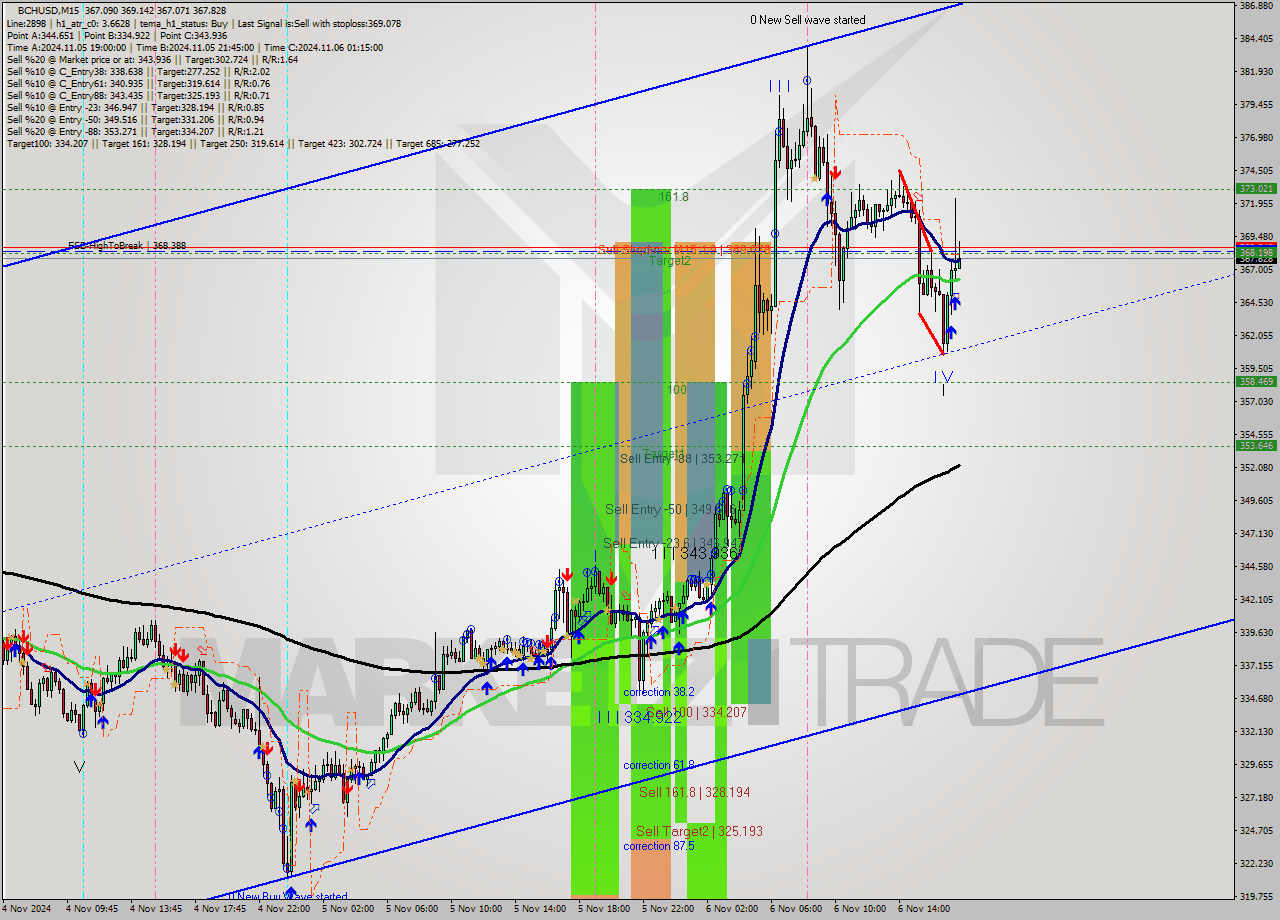Click the green '368.198' price tag
The height and width of the screenshot is (920, 1280).
1256,253
